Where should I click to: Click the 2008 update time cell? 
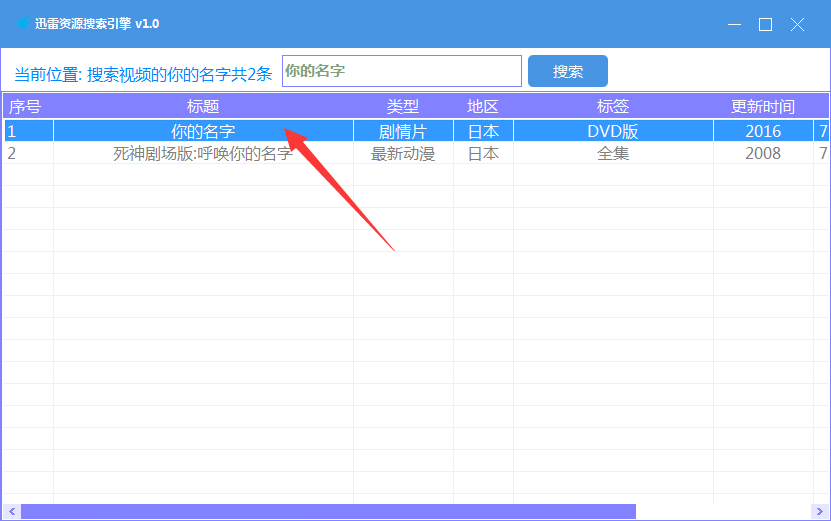pyautogui.click(x=763, y=153)
